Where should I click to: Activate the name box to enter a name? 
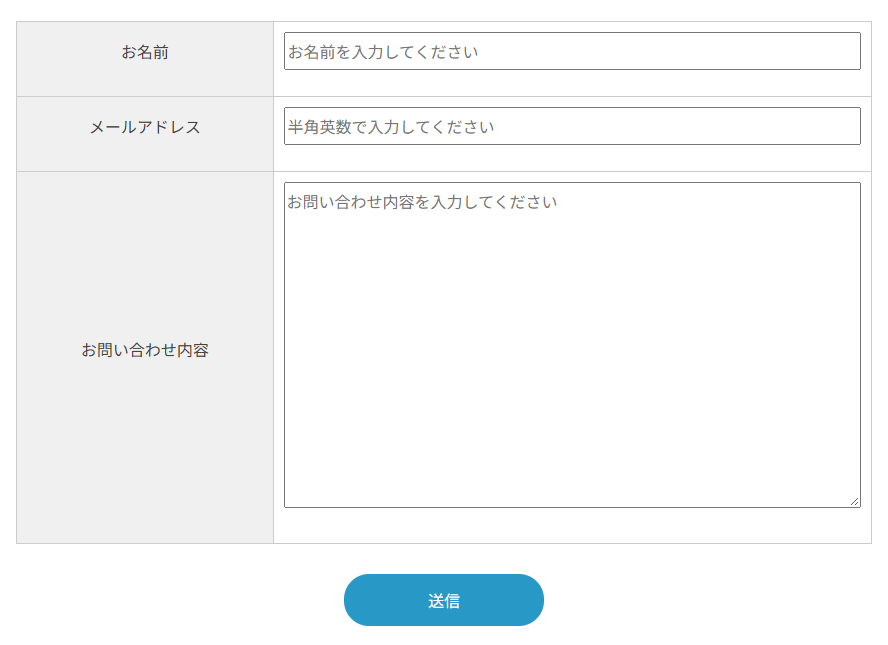572,51
